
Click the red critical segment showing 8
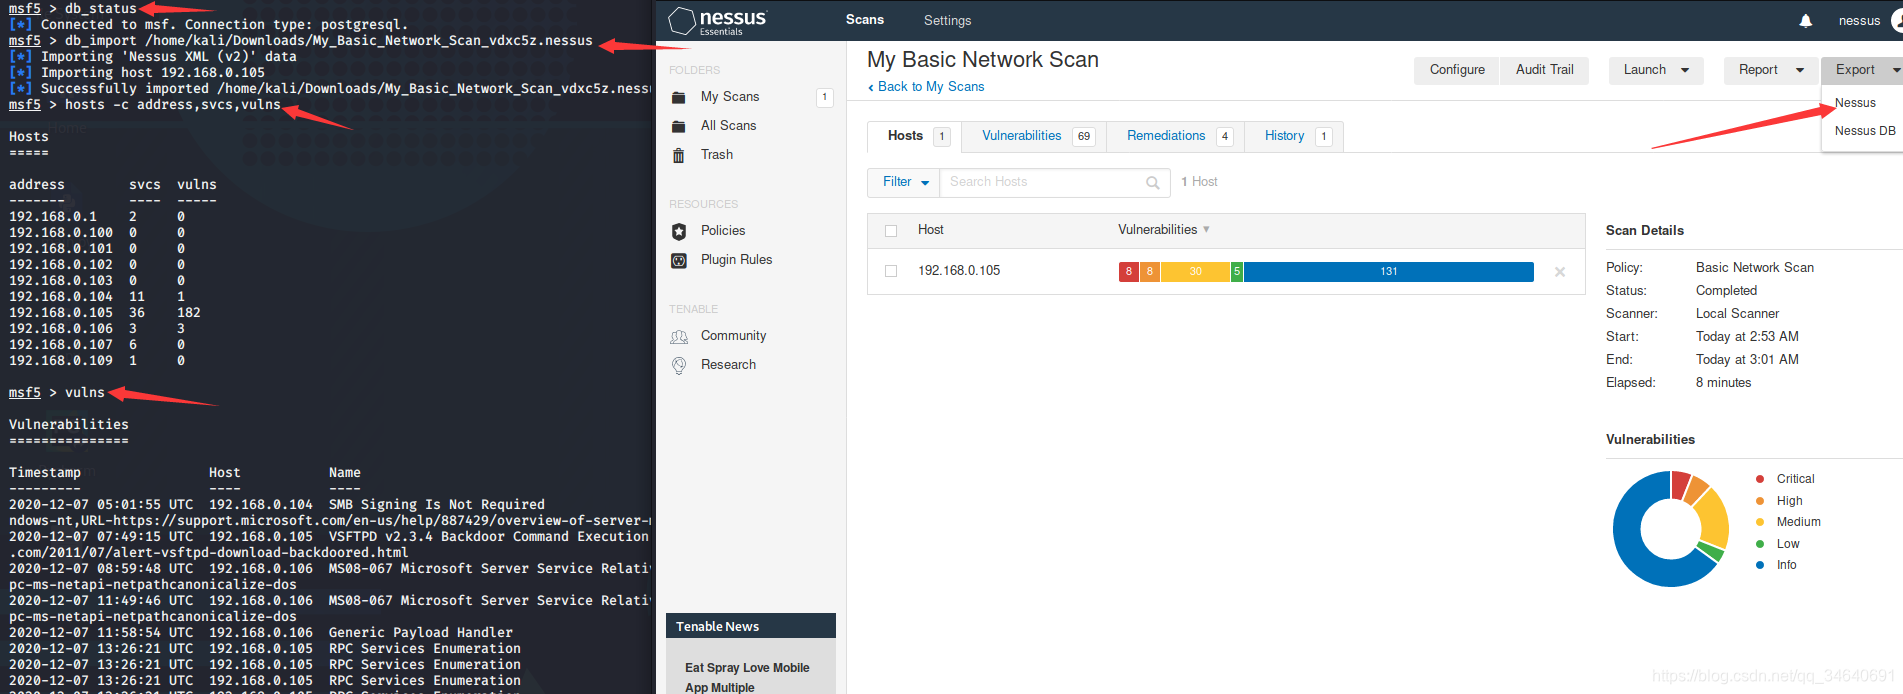coord(1129,272)
